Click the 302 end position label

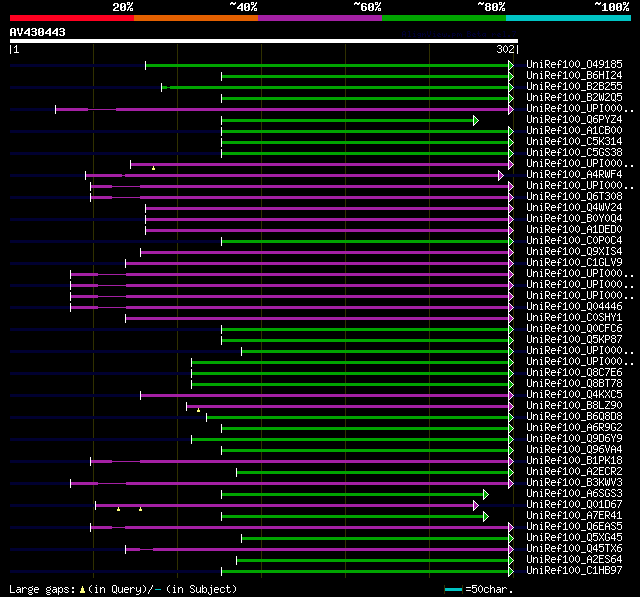click(505, 49)
